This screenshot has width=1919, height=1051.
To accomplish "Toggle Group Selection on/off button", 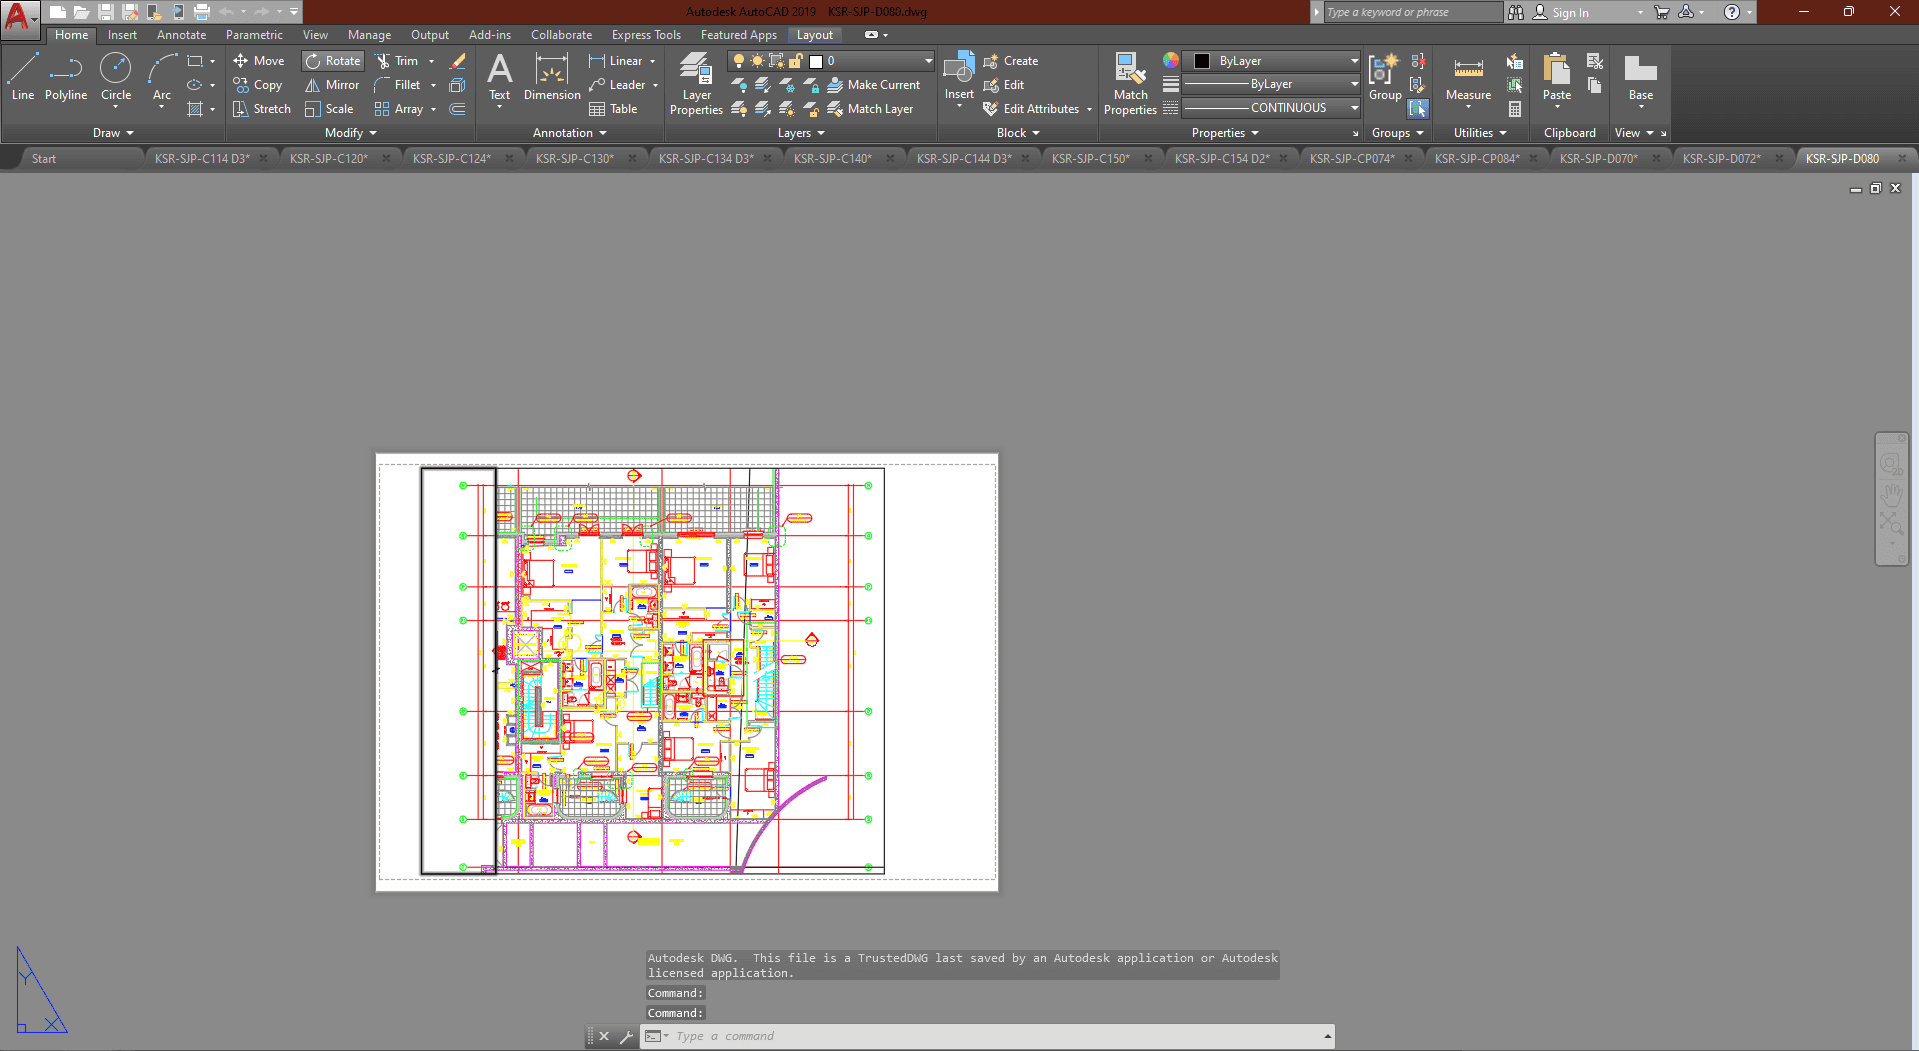I will coord(1418,109).
